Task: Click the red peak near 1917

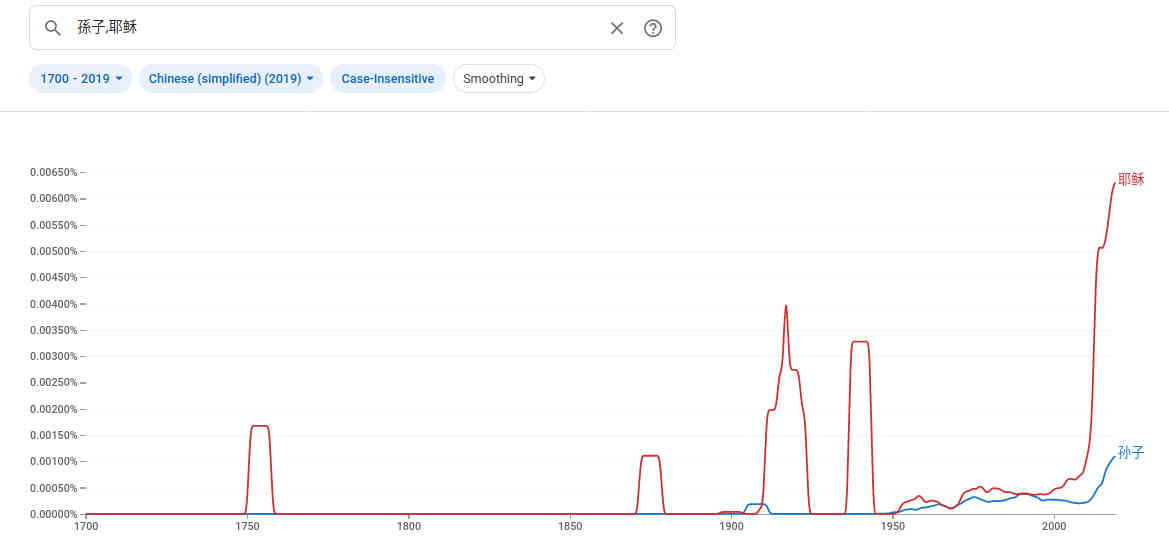Action: tap(786, 307)
